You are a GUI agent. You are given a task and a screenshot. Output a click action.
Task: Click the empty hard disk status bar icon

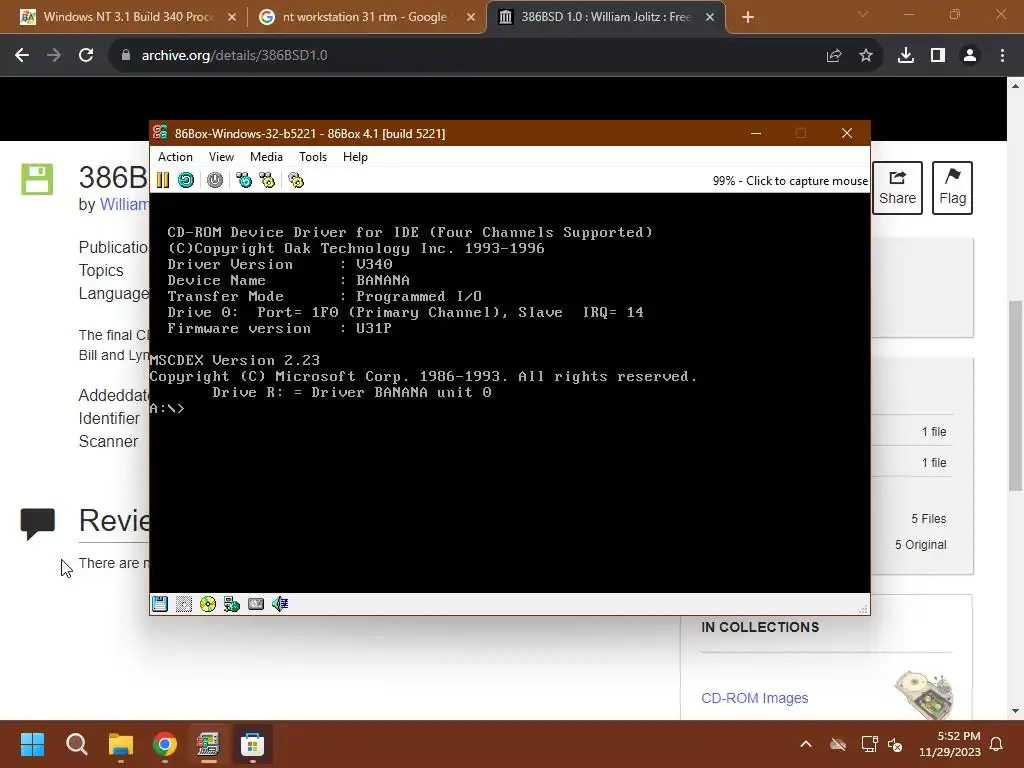(184, 604)
